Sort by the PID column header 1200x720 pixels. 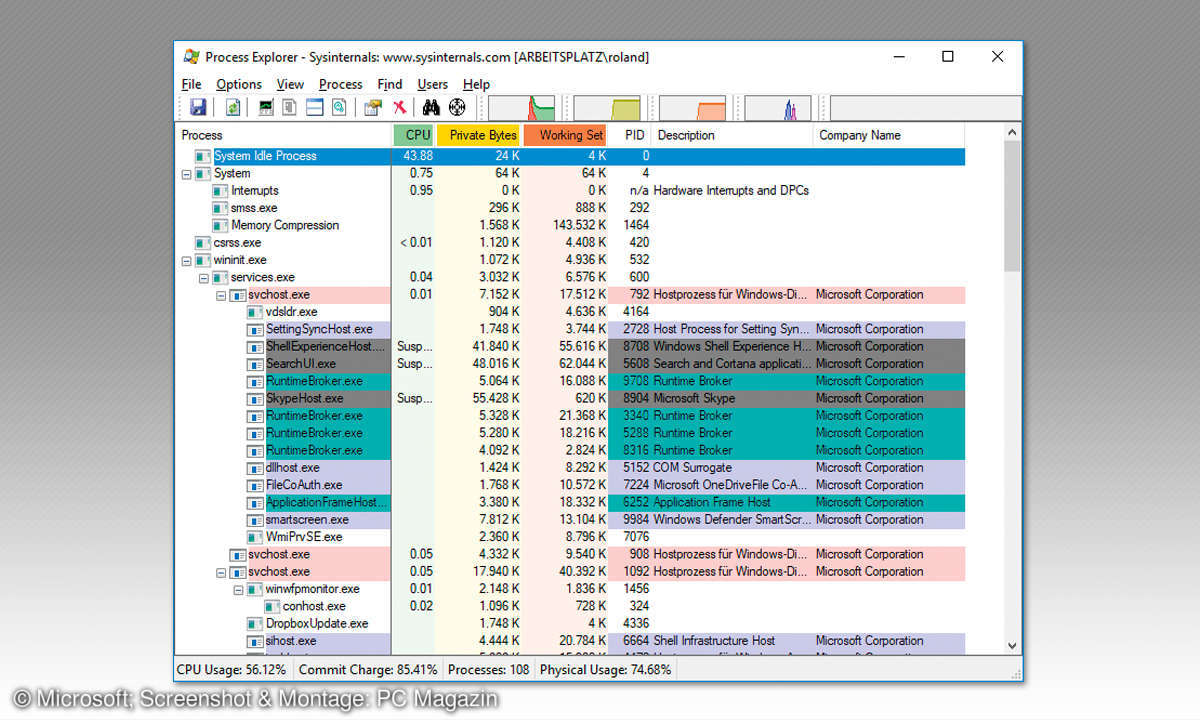(x=630, y=135)
